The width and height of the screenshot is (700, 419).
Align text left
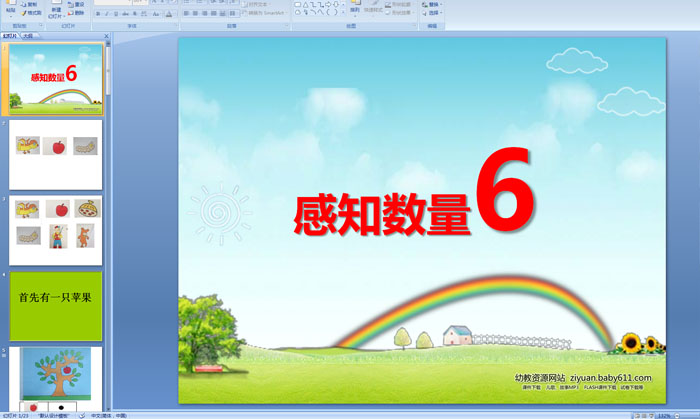click(x=186, y=14)
